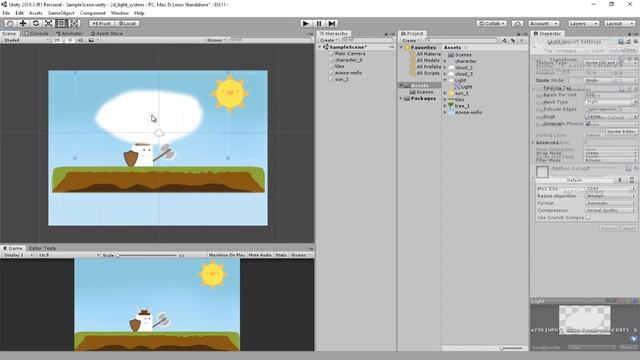Toggle Generate Physics Shape checkbox
Image resolution: width=640 pixels, height=360 pixels.
588,124
